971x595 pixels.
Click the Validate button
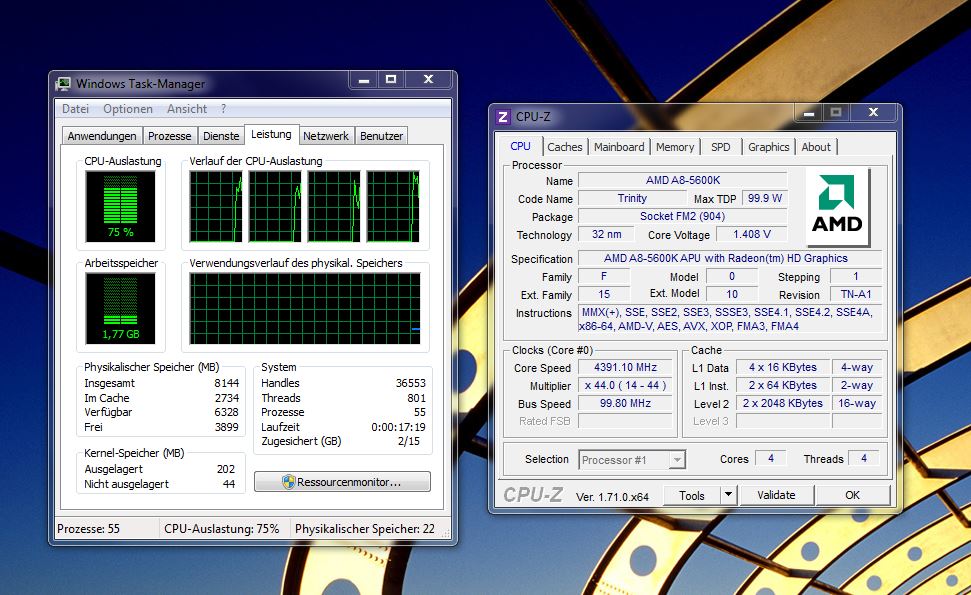[776, 495]
